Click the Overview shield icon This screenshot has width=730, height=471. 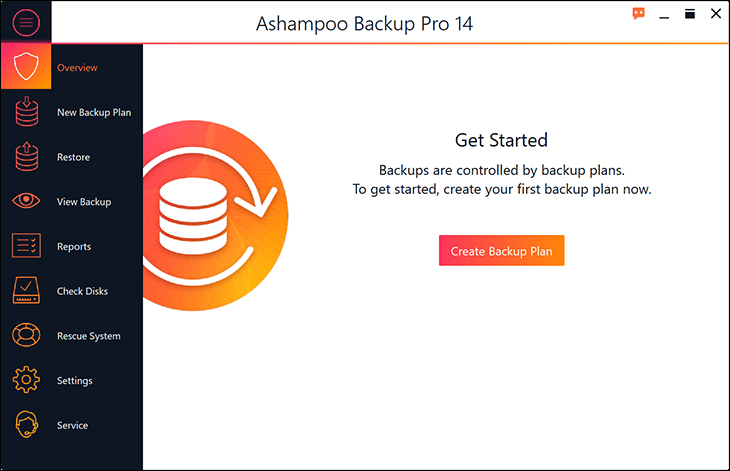tap(26, 68)
